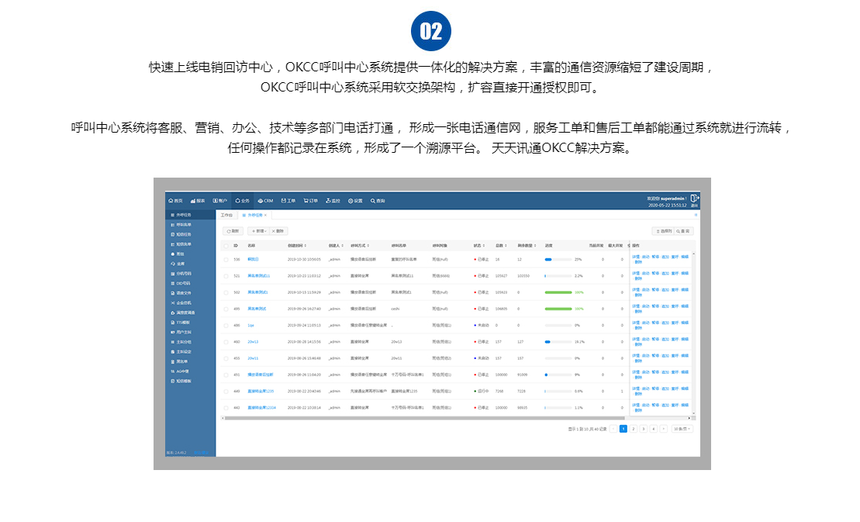The width and height of the screenshot is (860, 522).
Task: Expand the 新增 dropdown button
Action: [257, 231]
